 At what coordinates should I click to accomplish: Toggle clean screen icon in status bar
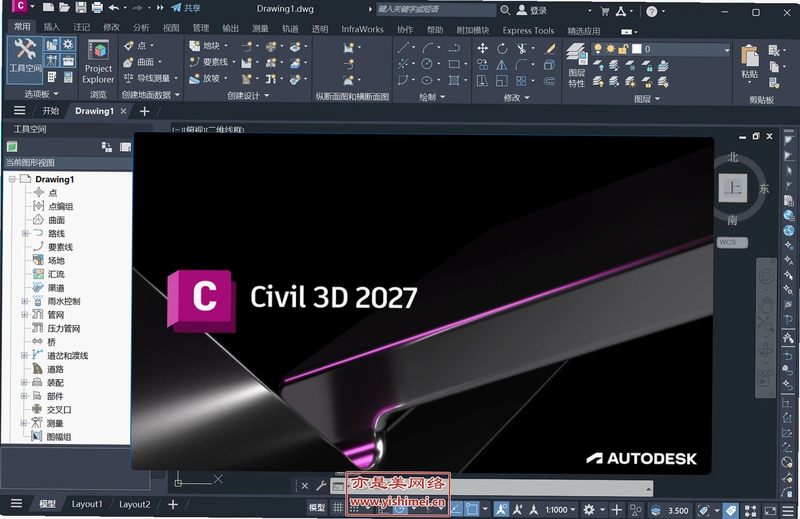(x=770, y=510)
